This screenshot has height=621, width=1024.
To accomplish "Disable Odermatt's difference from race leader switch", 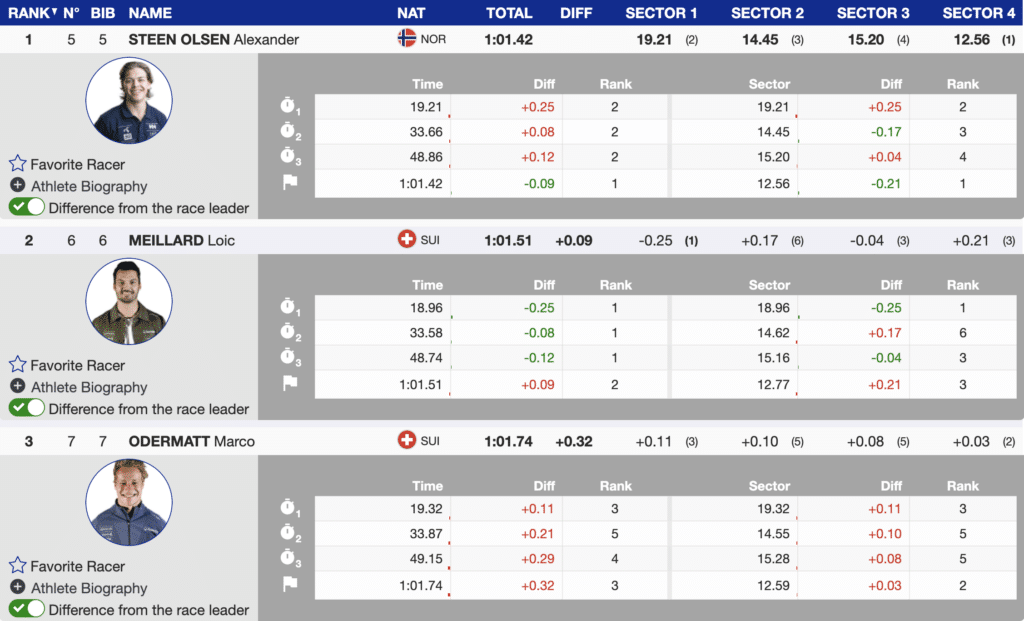I will tap(27, 610).
